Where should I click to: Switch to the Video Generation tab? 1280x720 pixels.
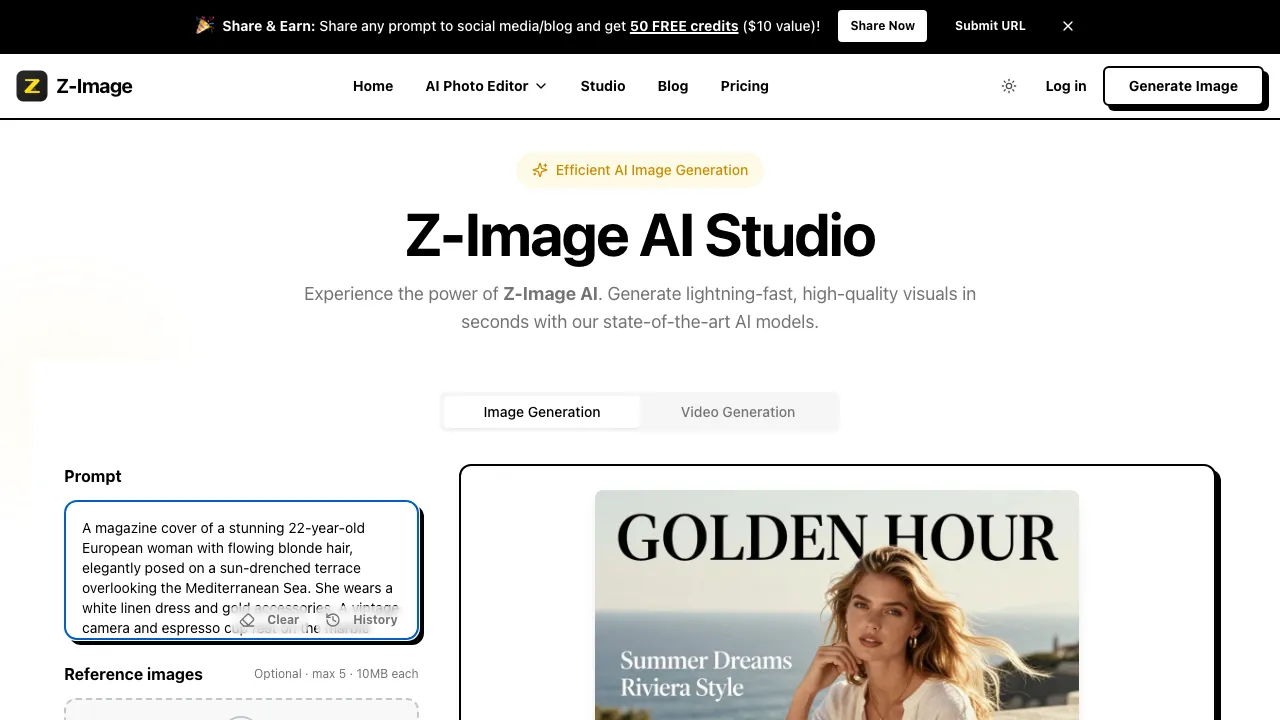[737, 412]
